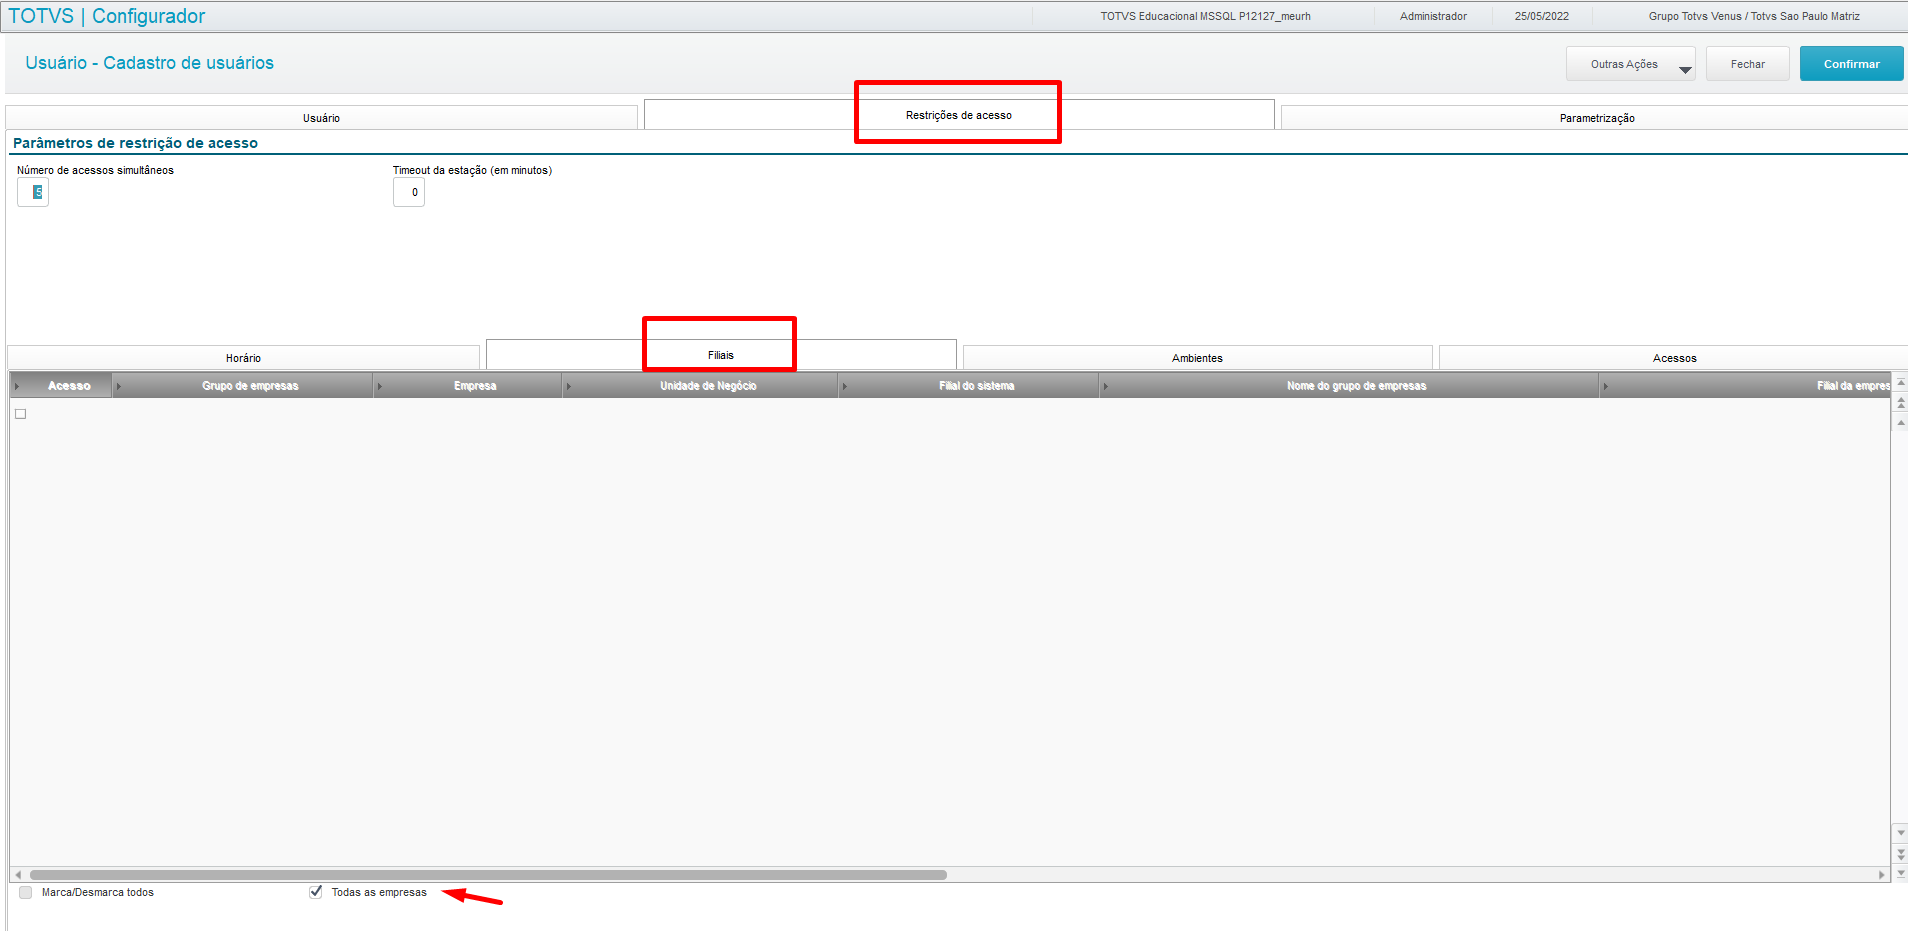Focus the Número de acessos simultâneos field
The height and width of the screenshot is (931, 1908).
(x=33, y=192)
